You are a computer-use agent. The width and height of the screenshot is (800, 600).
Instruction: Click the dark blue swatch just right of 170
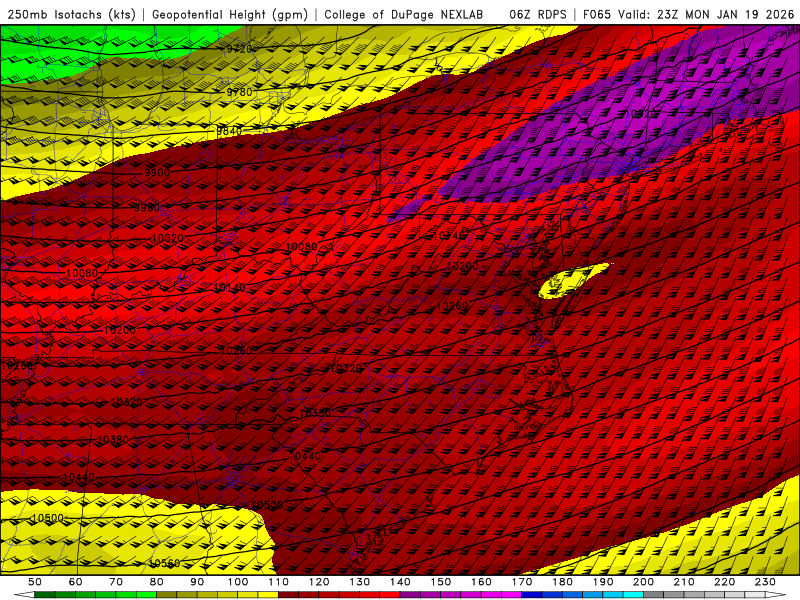pos(532,595)
